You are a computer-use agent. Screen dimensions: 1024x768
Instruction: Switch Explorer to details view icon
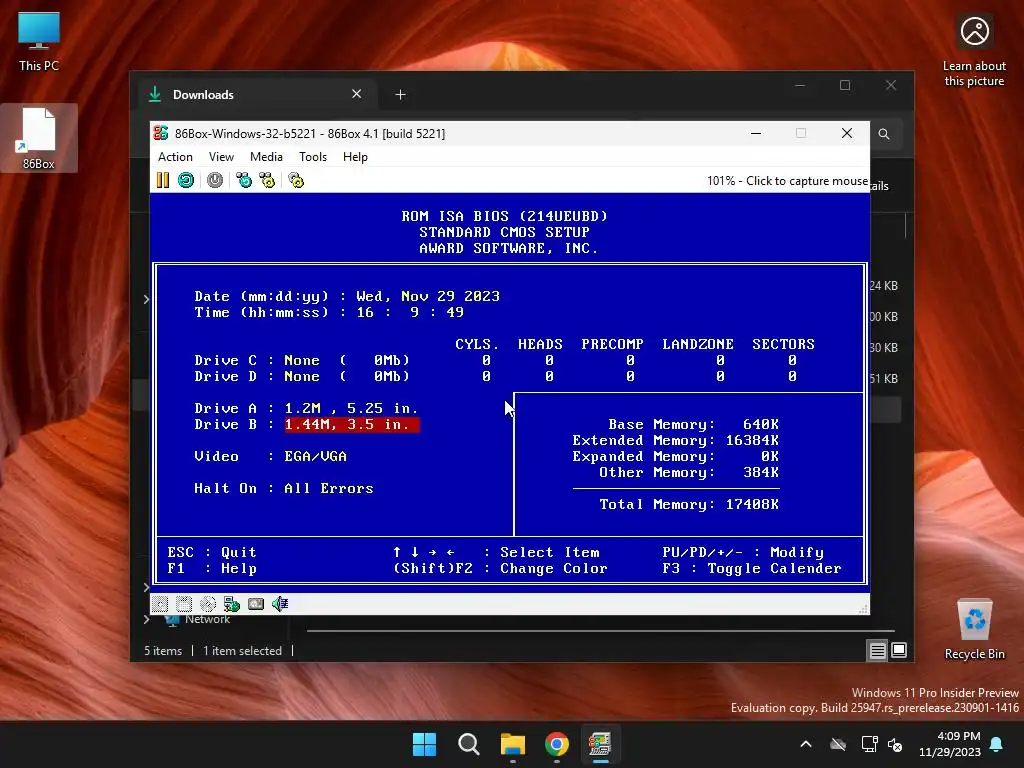(877, 650)
